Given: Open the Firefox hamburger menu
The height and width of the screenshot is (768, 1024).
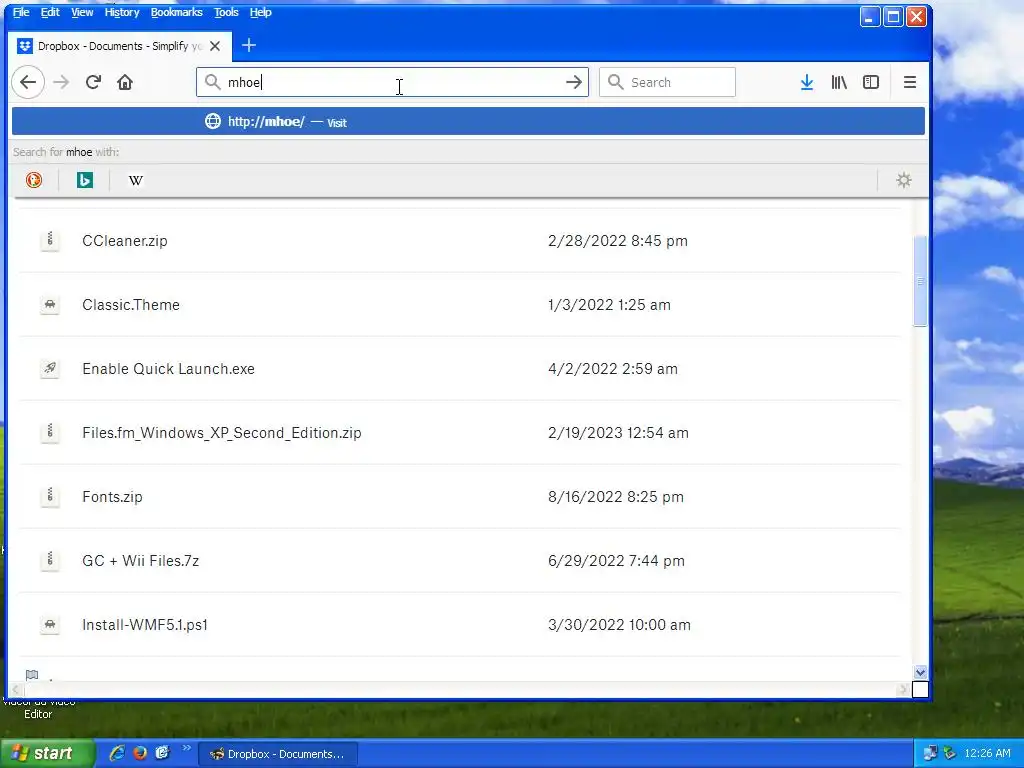Looking at the screenshot, I should [909, 82].
